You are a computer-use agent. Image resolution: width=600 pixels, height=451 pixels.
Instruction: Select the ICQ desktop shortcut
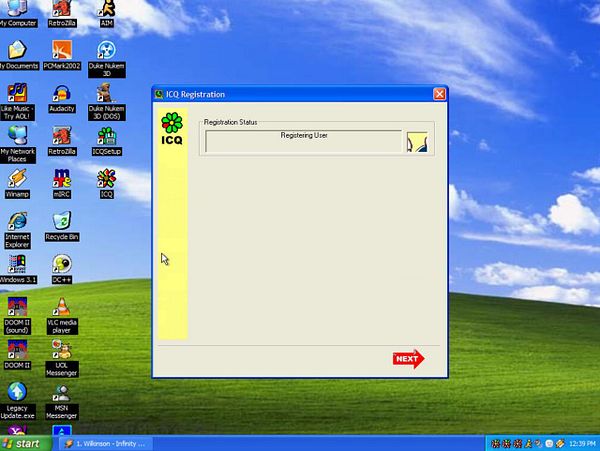(106, 184)
